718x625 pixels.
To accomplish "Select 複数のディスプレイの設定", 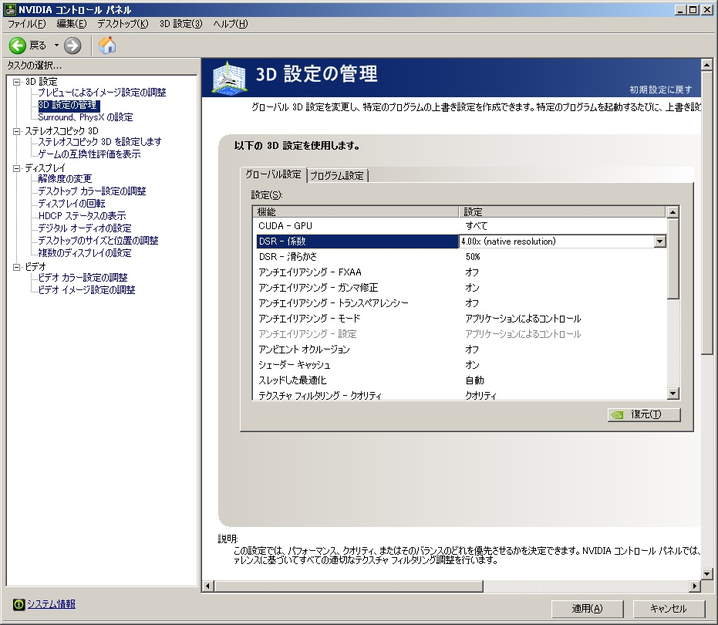I will pos(84,253).
